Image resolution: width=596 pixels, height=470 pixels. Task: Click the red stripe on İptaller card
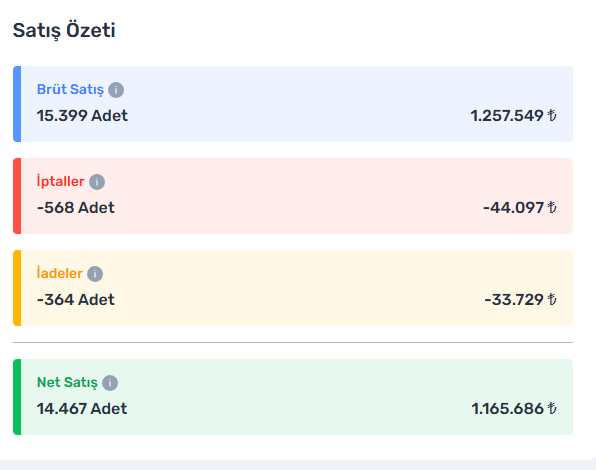[x=17, y=196]
